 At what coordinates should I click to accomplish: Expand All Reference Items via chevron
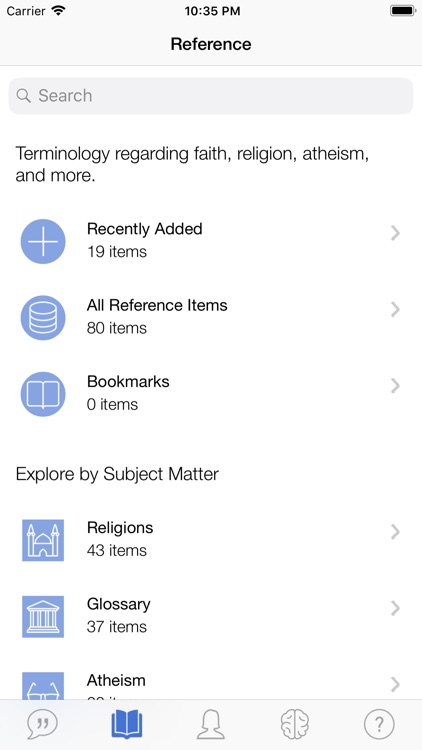(x=395, y=309)
